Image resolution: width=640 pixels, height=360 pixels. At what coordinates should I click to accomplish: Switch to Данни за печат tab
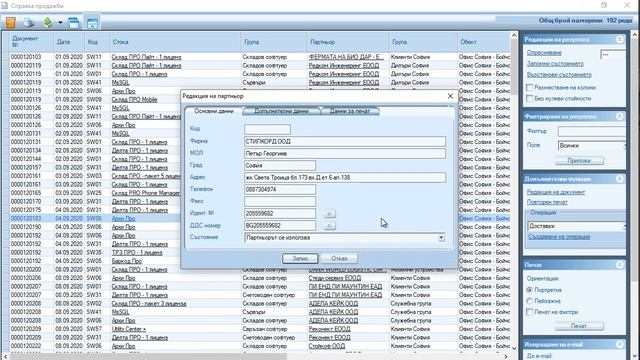click(x=350, y=111)
